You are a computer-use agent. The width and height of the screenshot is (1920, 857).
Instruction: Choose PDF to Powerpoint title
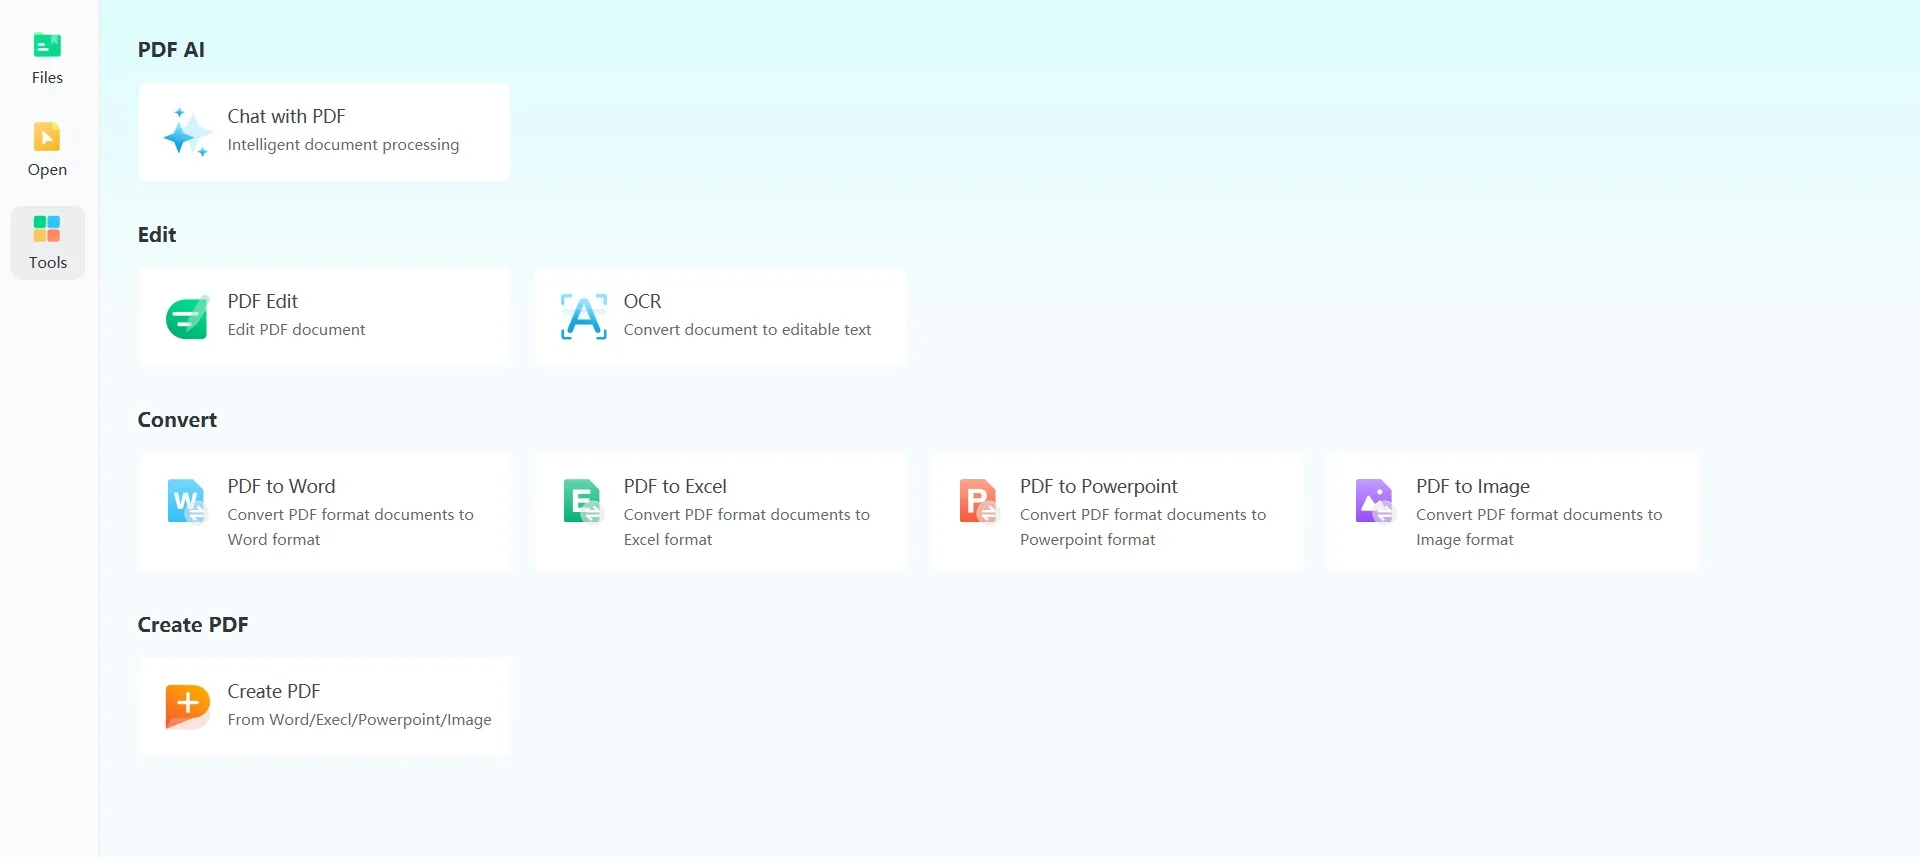[1098, 486]
